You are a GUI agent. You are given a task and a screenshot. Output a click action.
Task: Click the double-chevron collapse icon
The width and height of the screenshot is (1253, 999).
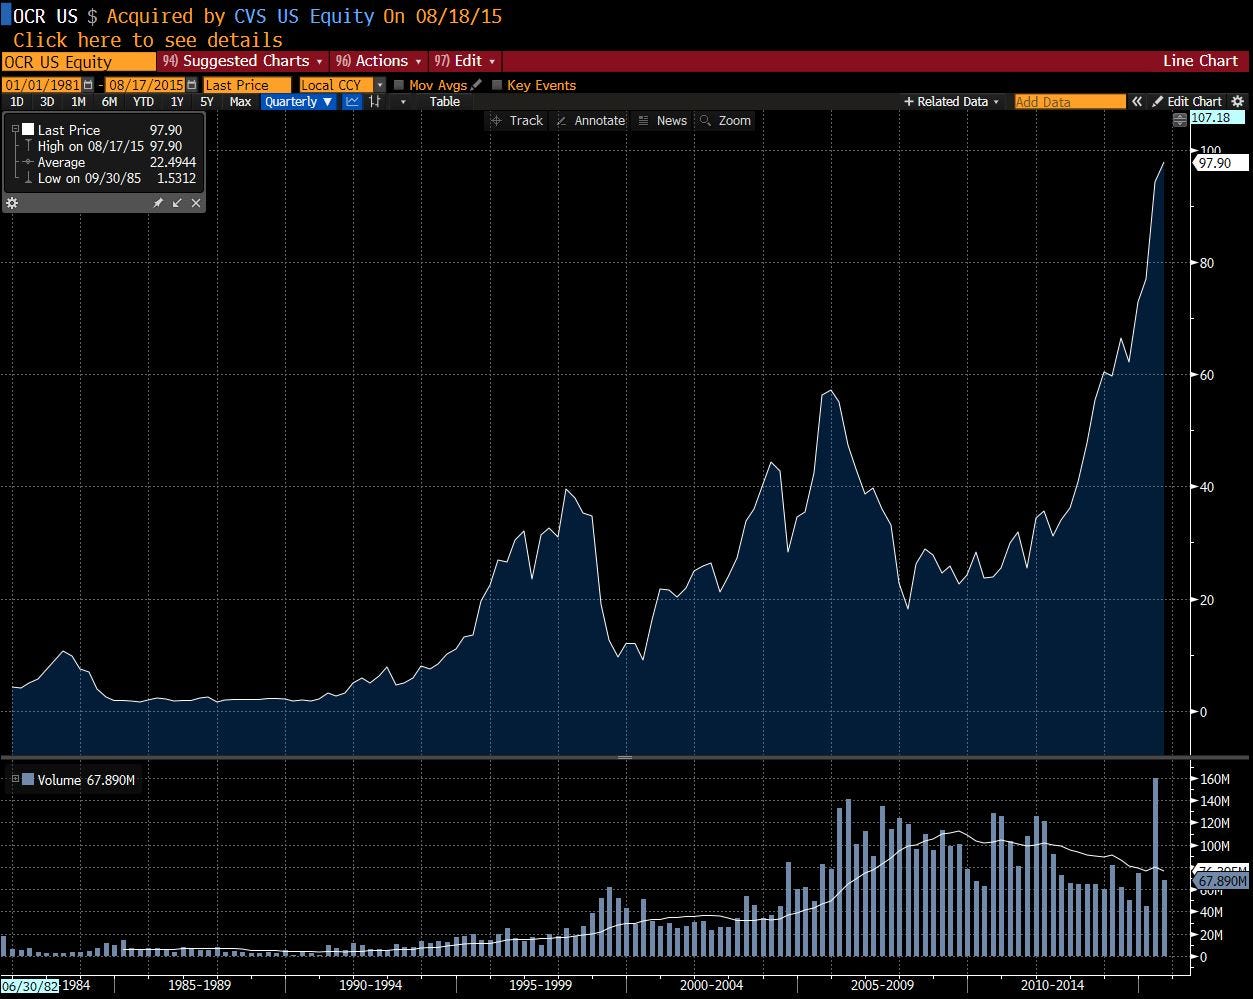(1137, 102)
